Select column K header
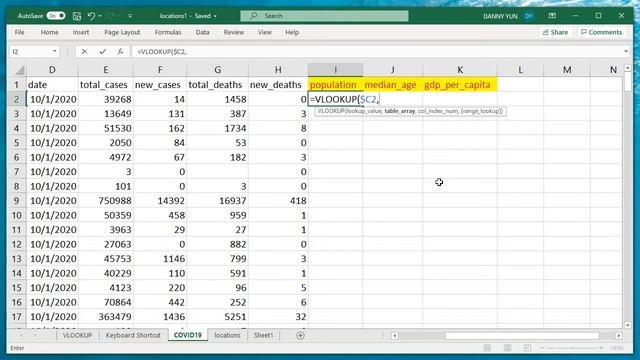Screen dimensions: 640x360 460,70
